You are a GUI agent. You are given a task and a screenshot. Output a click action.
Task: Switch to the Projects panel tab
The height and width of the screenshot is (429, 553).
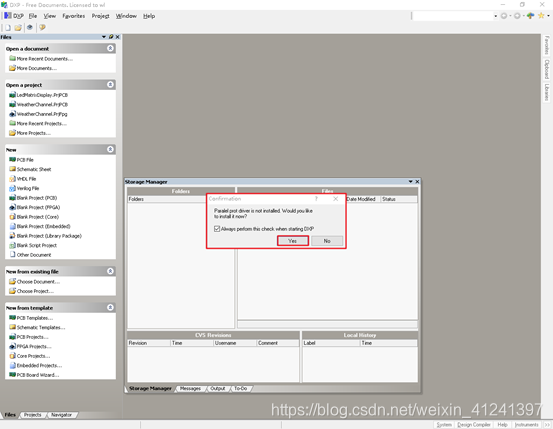32,415
